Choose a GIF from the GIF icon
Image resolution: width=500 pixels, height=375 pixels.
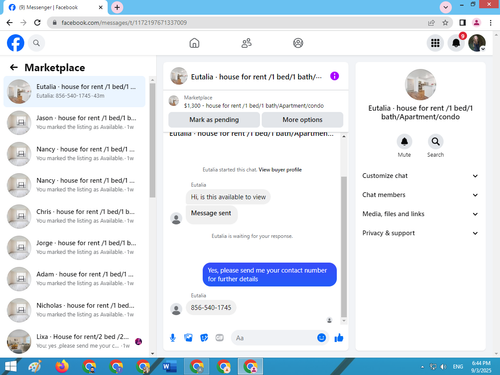[219, 338]
